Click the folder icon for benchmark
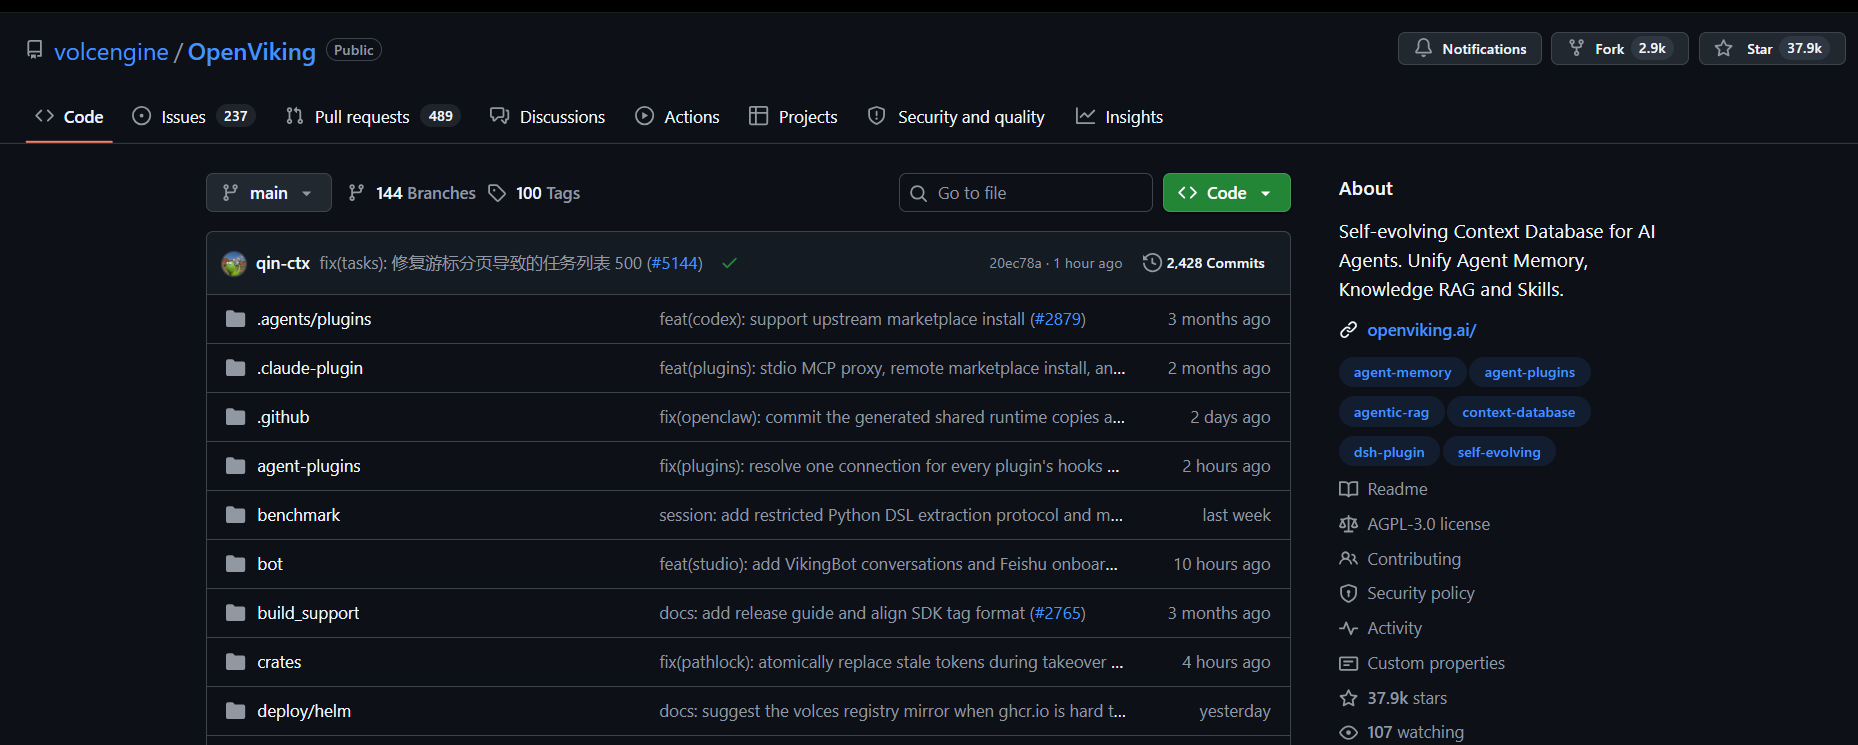 pyautogui.click(x=235, y=515)
